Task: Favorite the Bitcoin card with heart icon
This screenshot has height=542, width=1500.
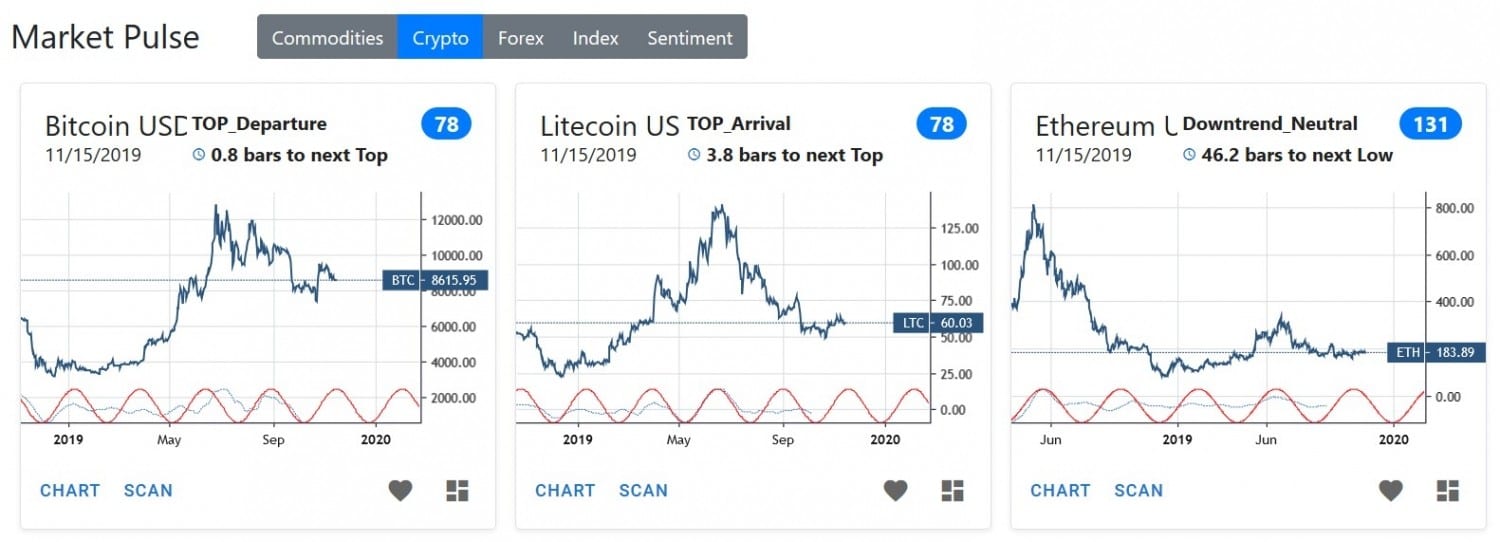Action: pos(400,490)
